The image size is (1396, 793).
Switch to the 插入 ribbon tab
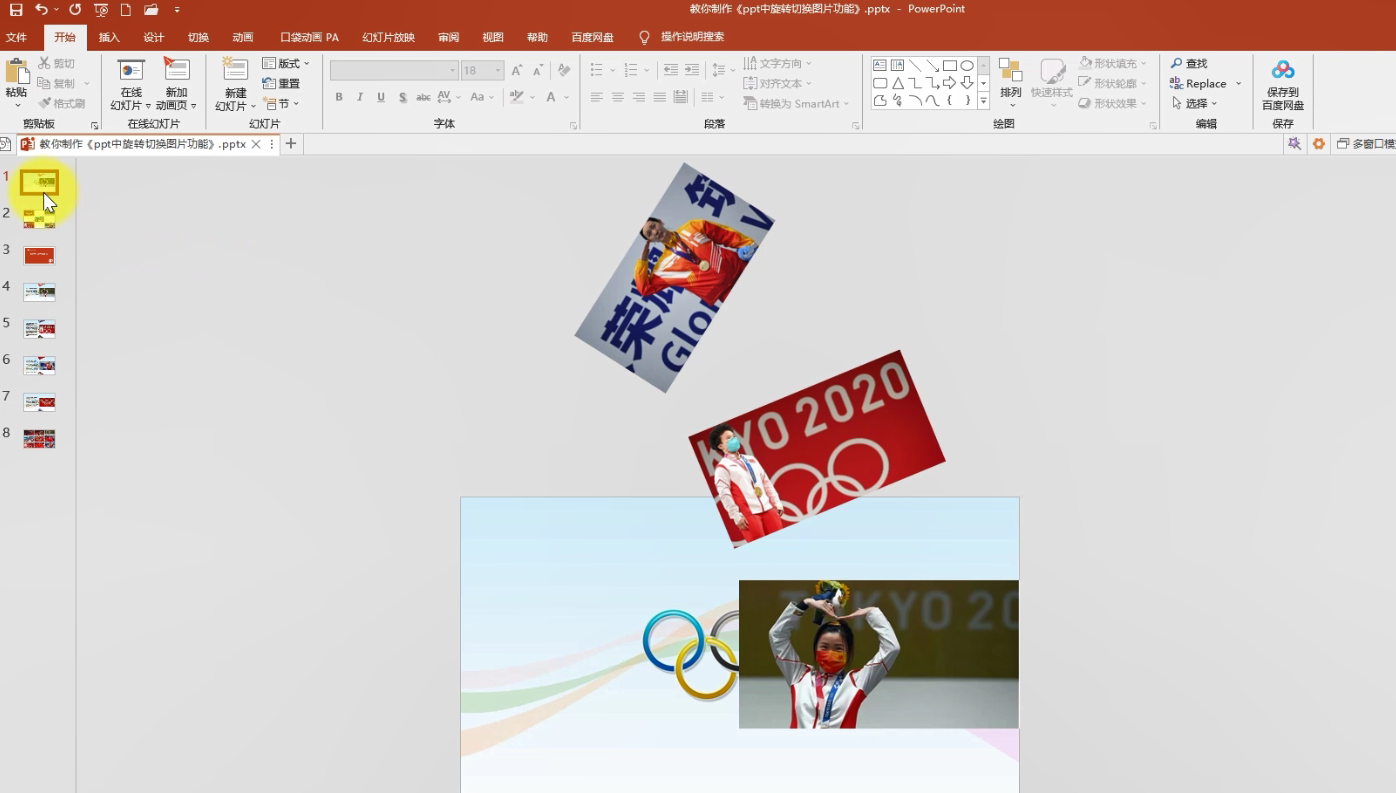(109, 37)
